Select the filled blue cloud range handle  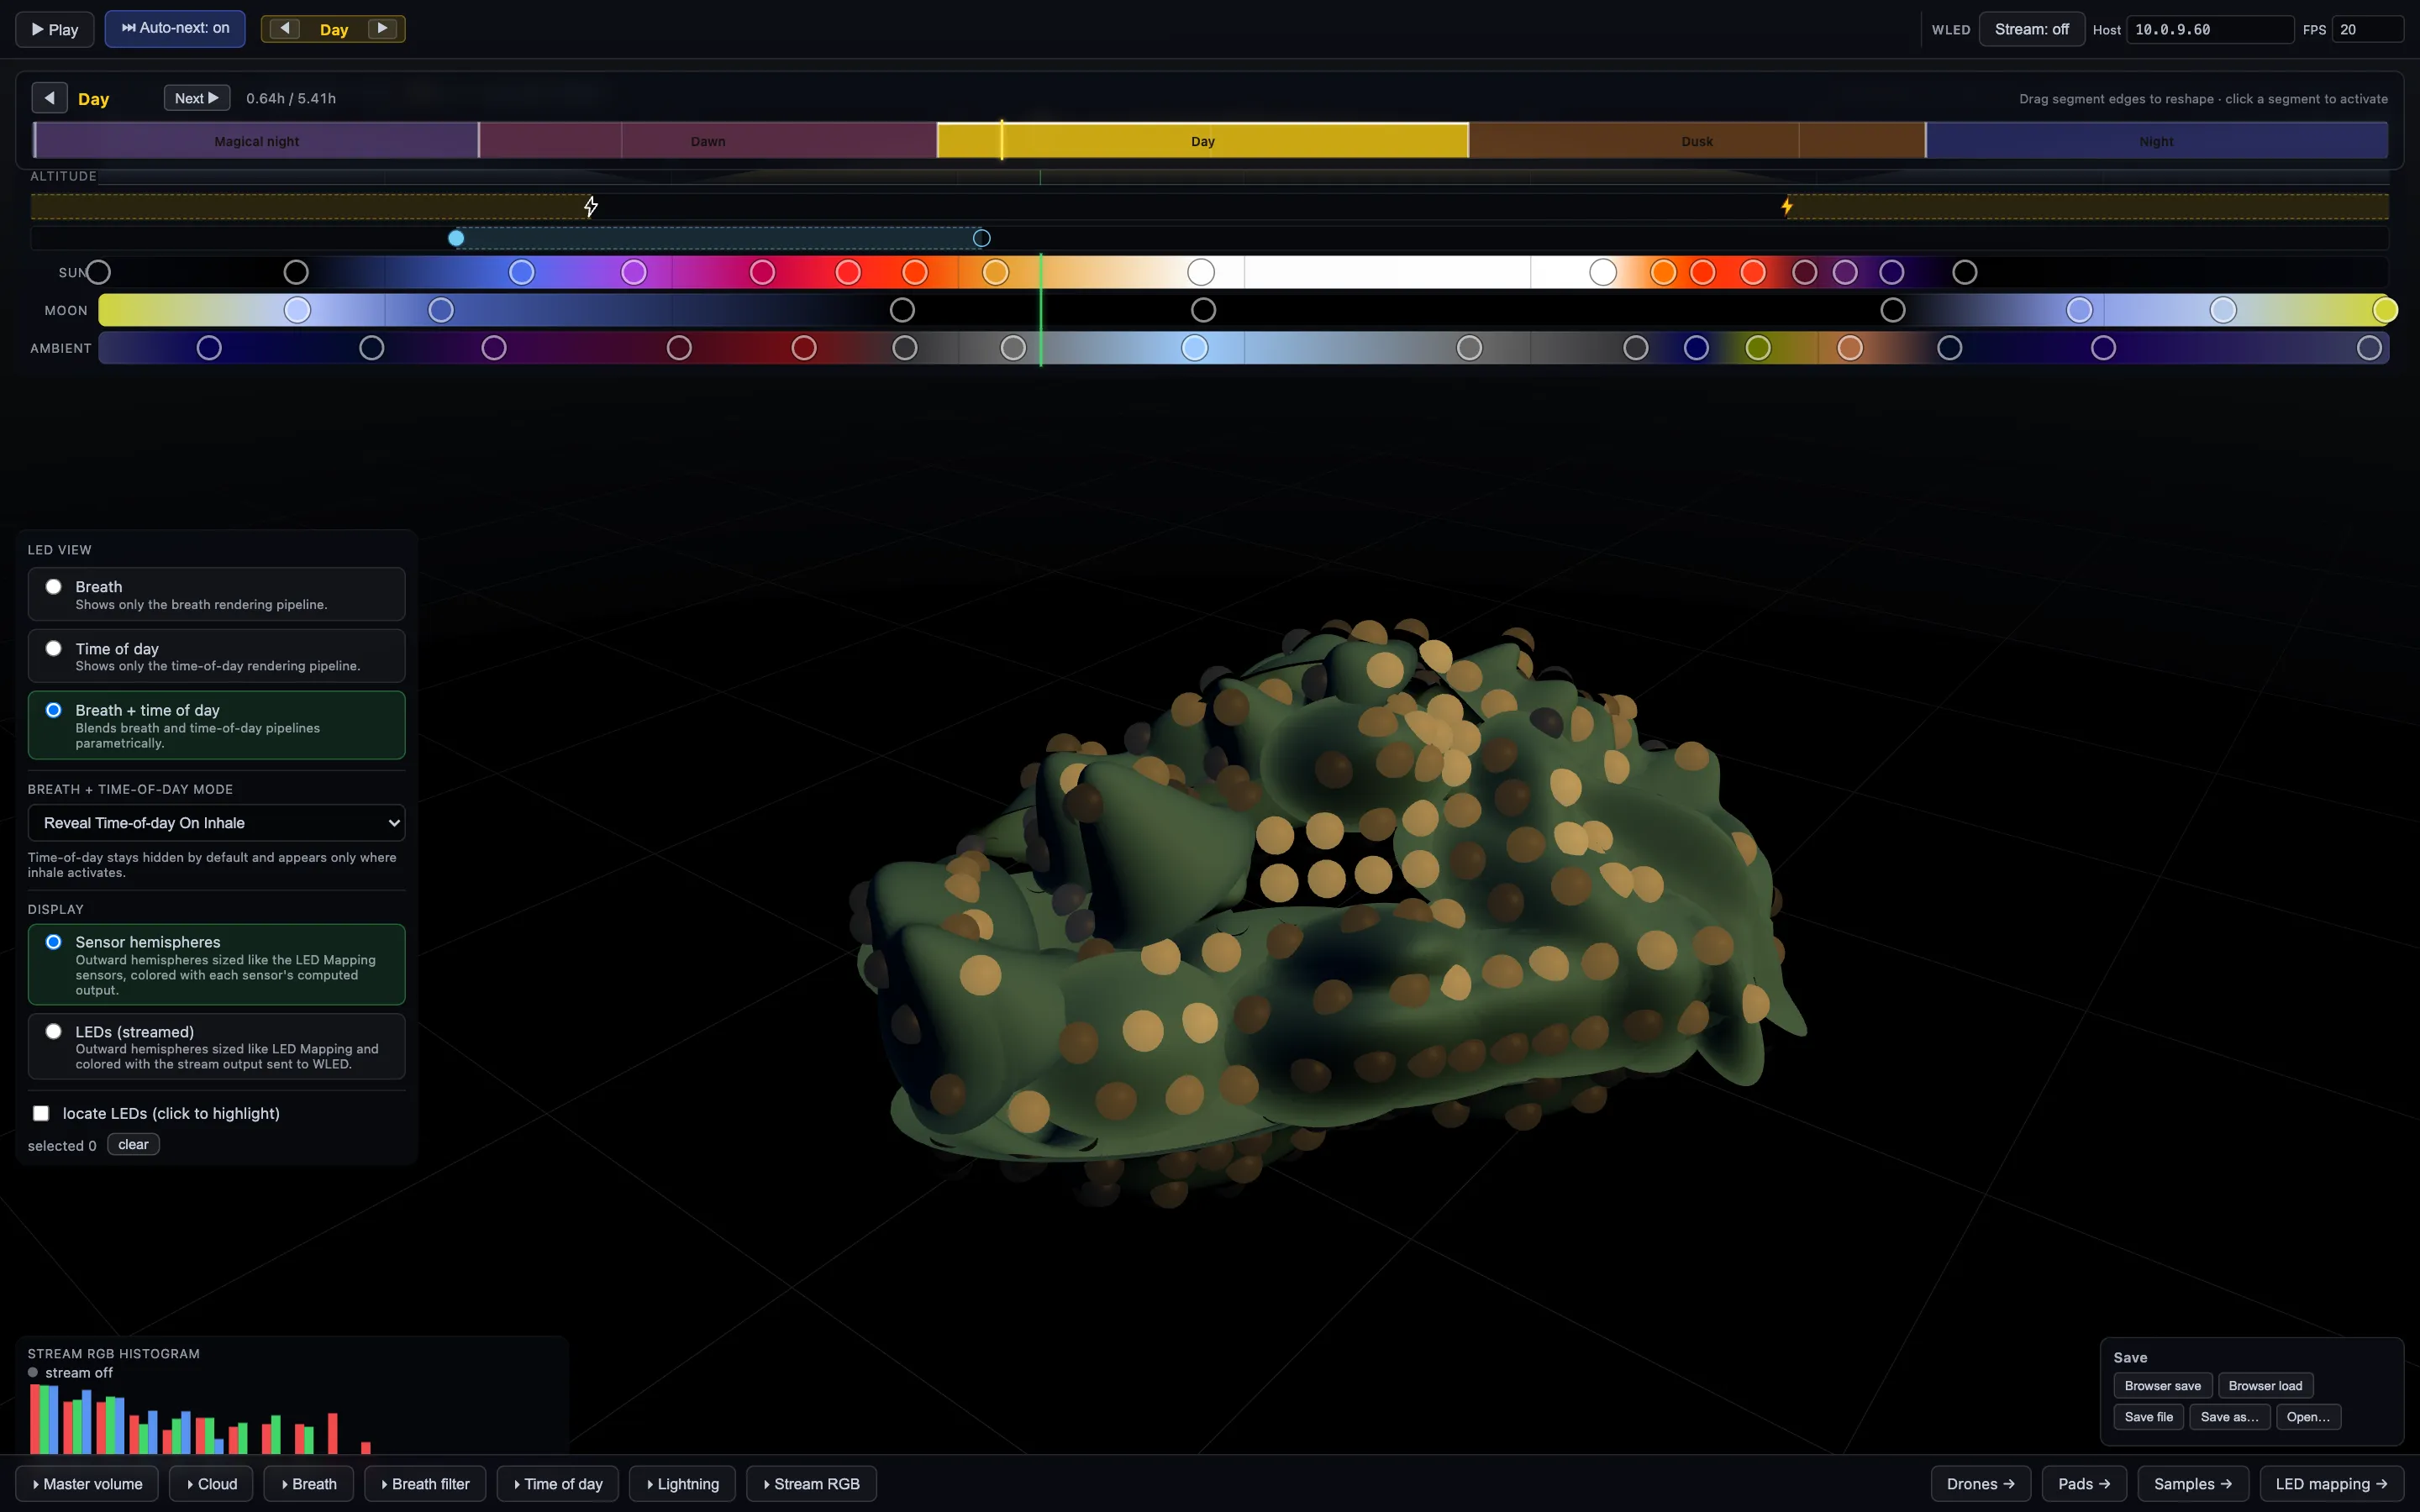(456, 238)
